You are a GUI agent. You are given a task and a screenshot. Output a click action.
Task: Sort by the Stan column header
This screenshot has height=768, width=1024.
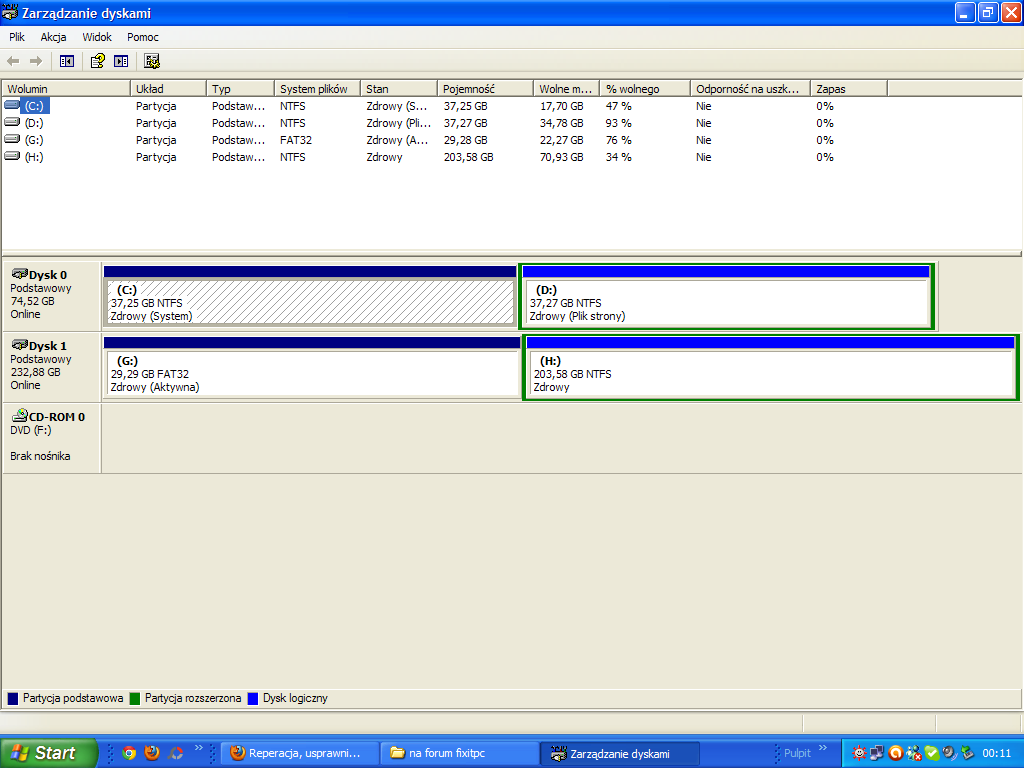[399, 89]
